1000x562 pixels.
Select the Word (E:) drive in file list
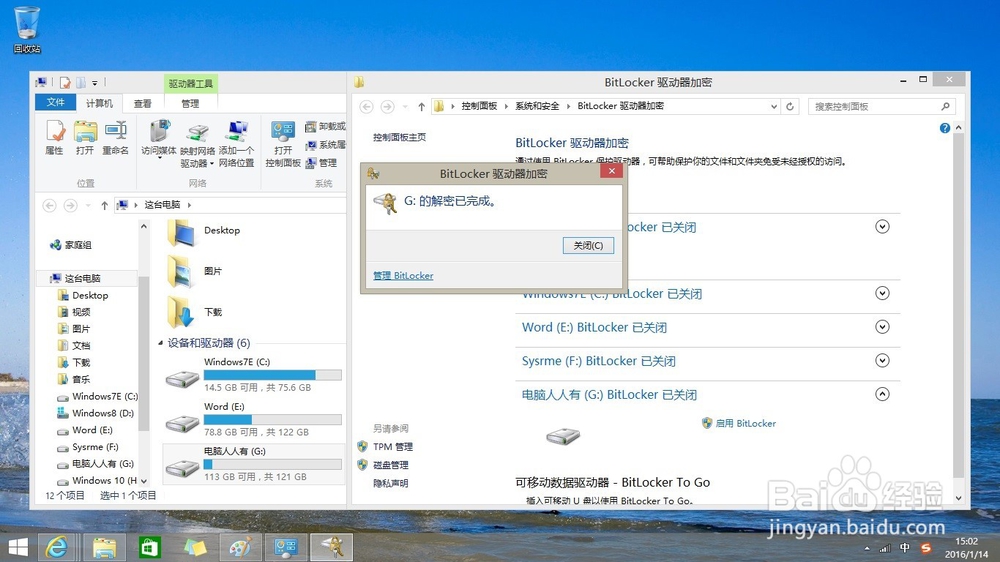[253, 420]
